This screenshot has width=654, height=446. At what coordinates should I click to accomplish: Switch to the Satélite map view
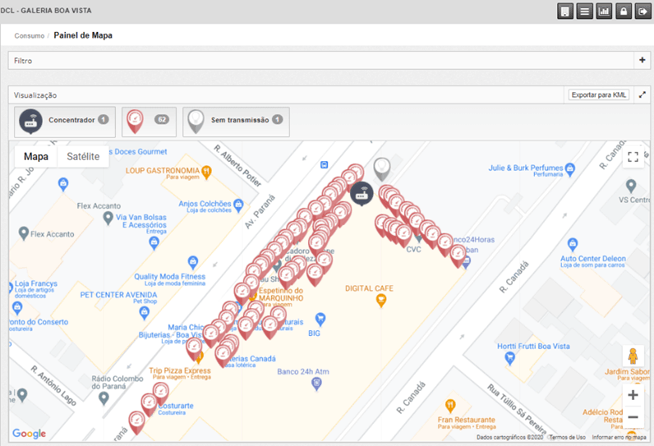pos(83,157)
